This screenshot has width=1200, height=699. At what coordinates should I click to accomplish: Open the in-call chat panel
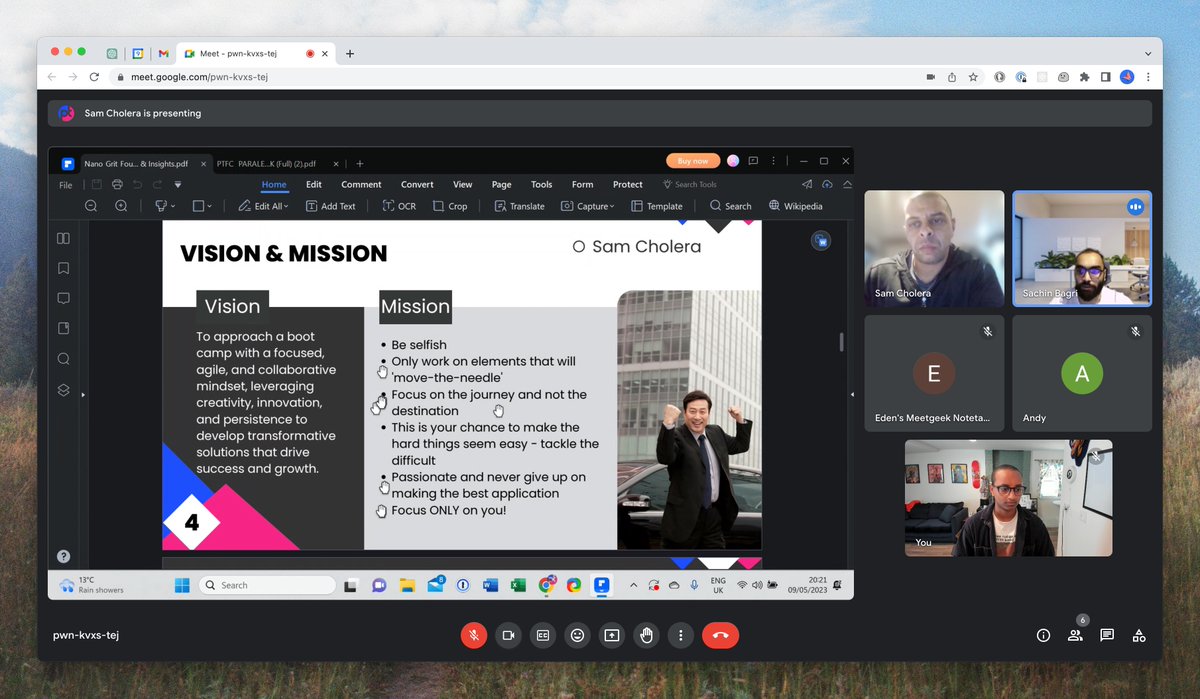tap(1107, 635)
